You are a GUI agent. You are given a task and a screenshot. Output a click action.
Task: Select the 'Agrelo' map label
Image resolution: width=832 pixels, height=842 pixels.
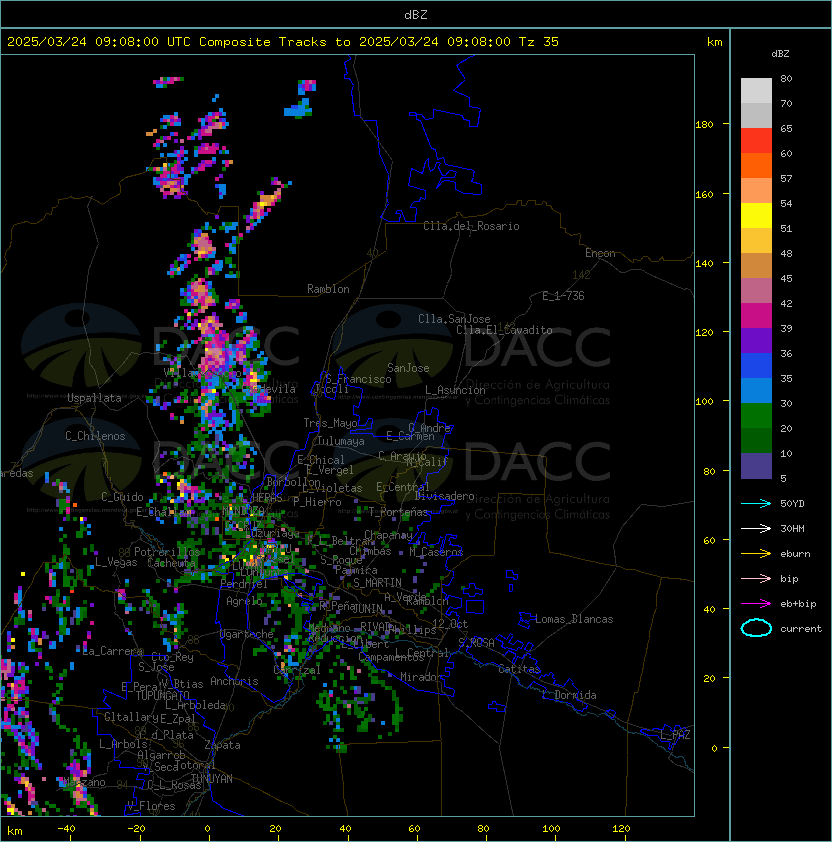pyautogui.click(x=244, y=601)
